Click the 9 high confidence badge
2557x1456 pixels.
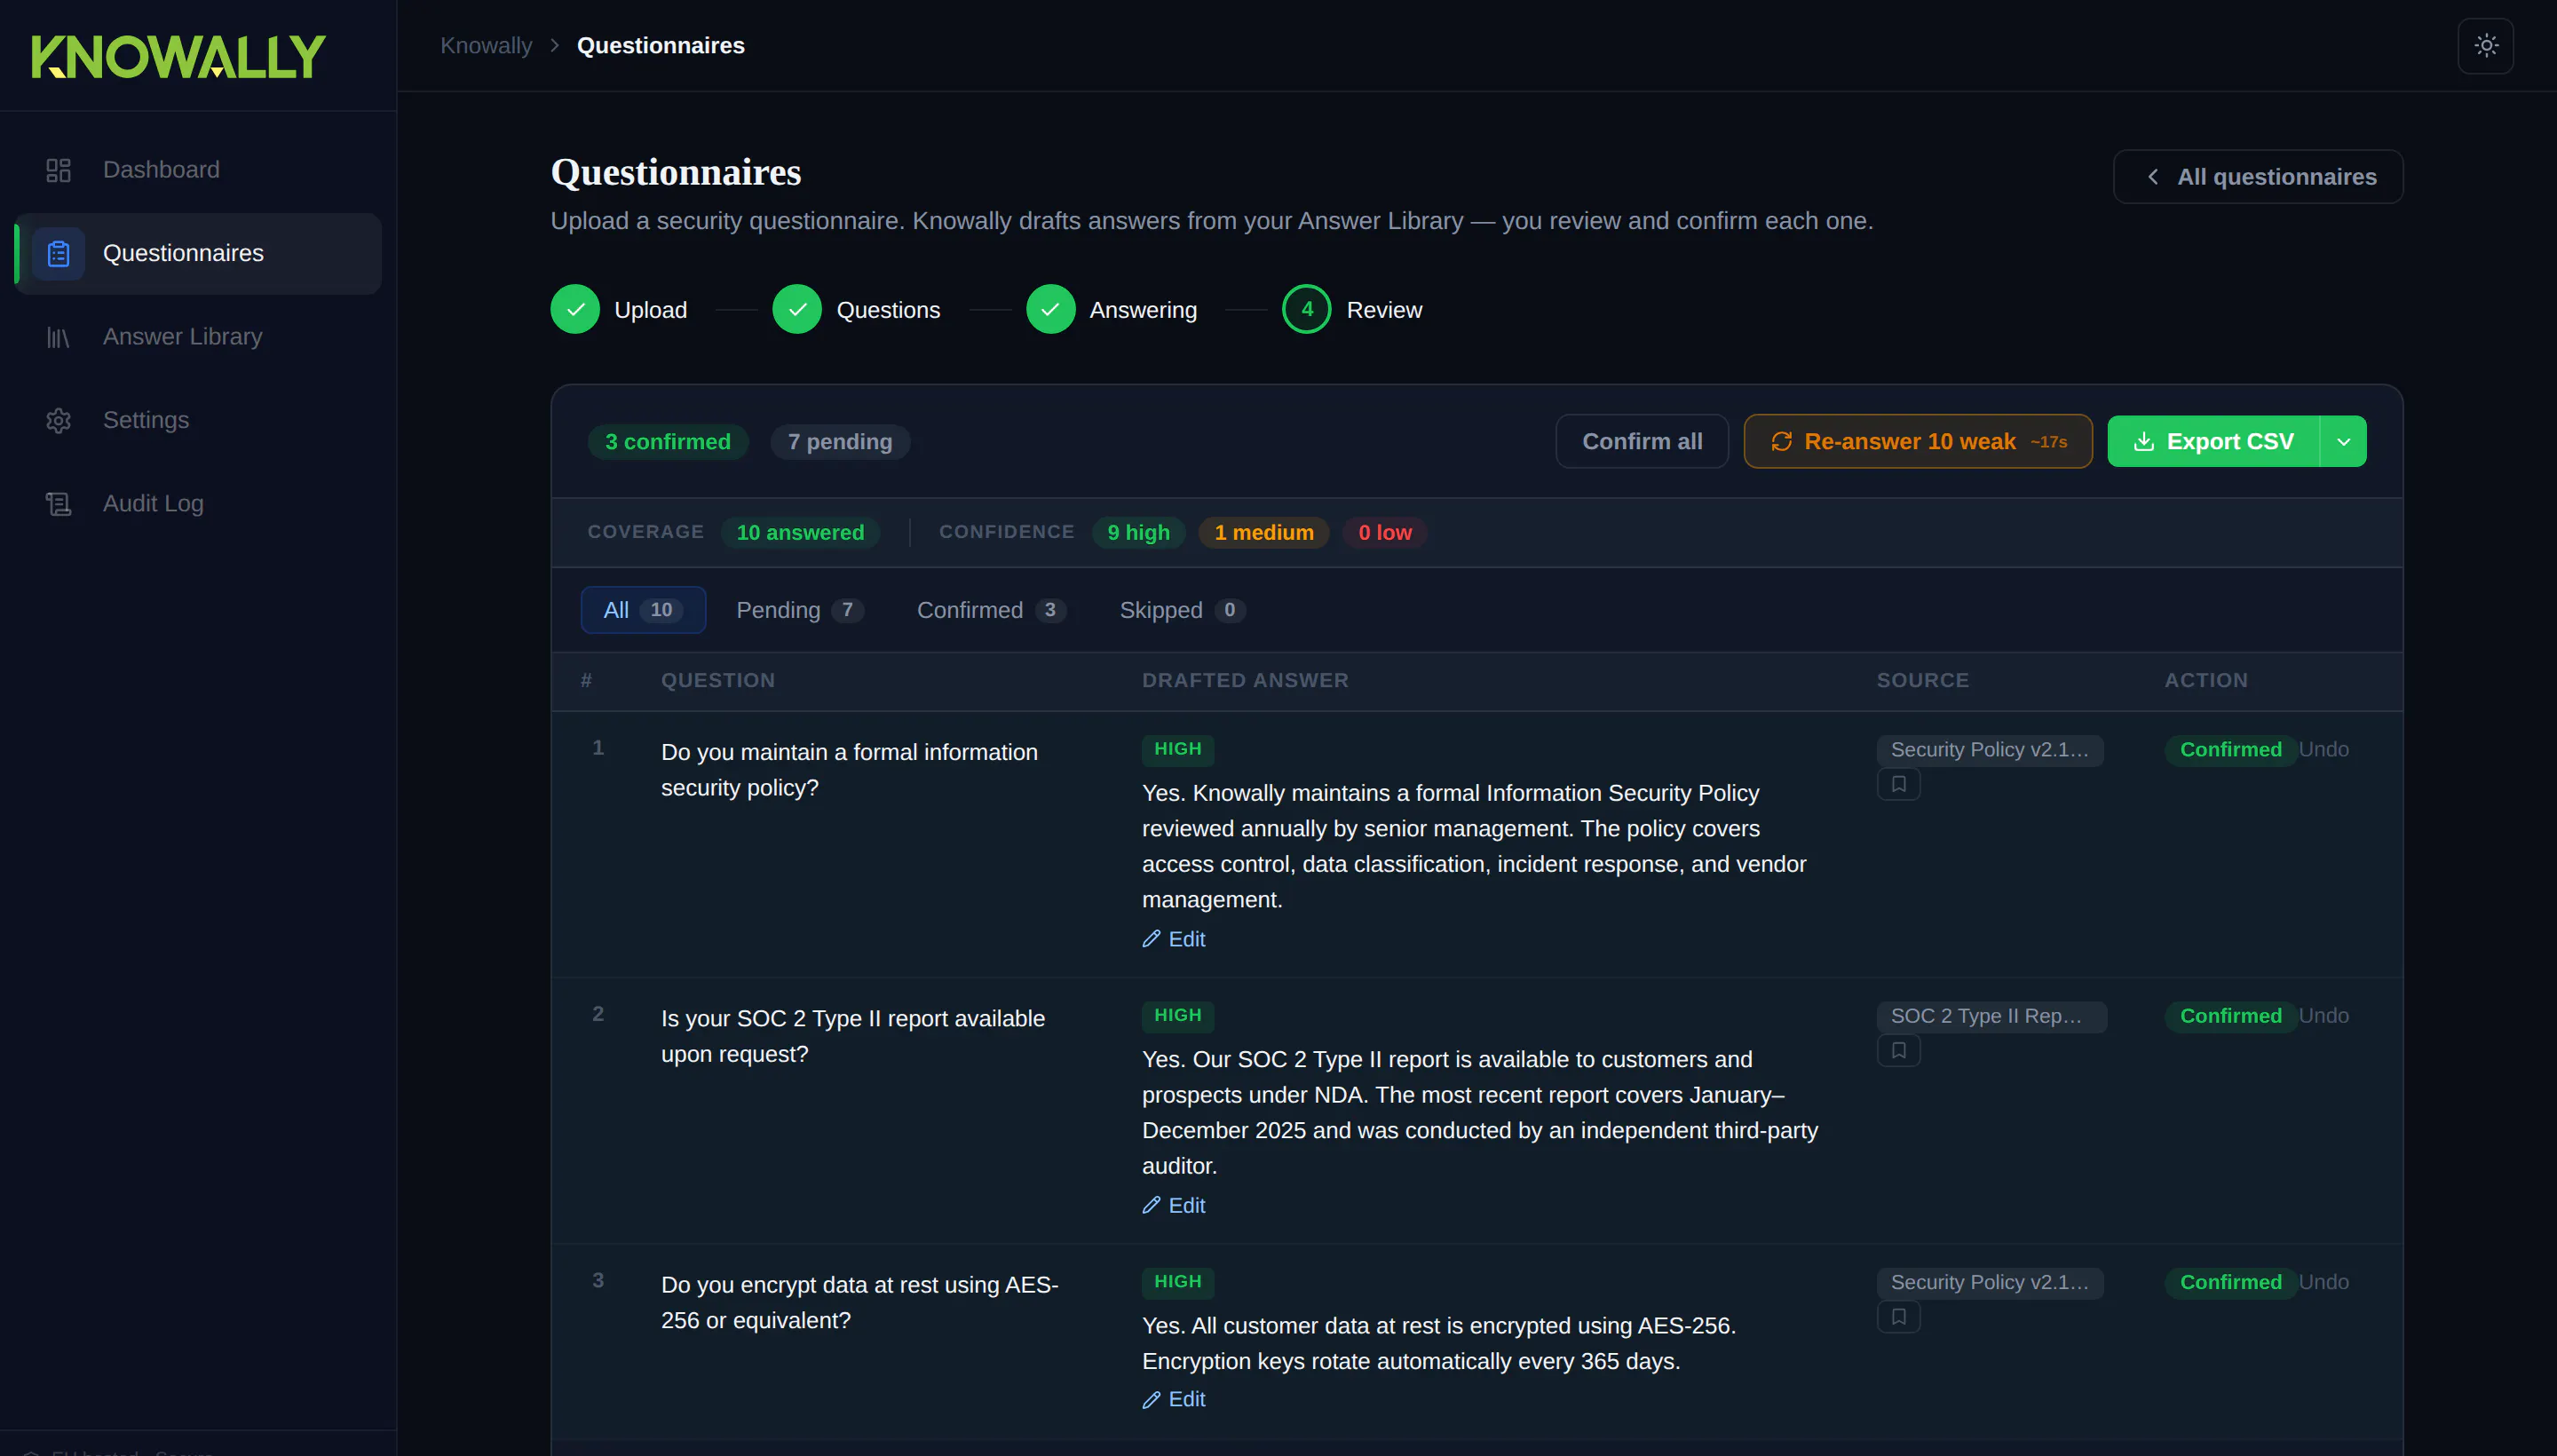tap(1138, 533)
